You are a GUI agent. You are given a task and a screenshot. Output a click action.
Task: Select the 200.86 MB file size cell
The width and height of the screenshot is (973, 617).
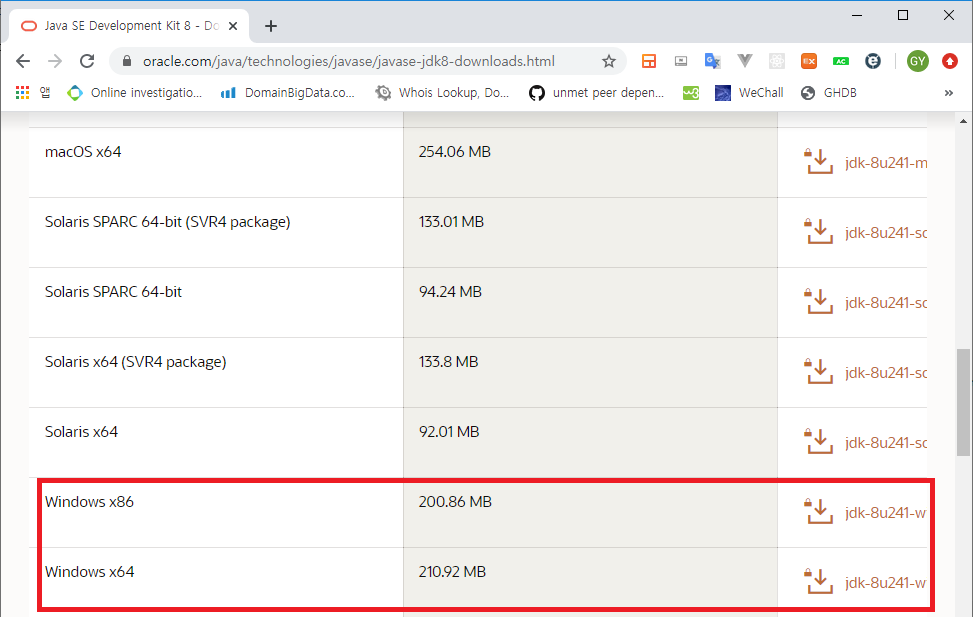pos(455,502)
